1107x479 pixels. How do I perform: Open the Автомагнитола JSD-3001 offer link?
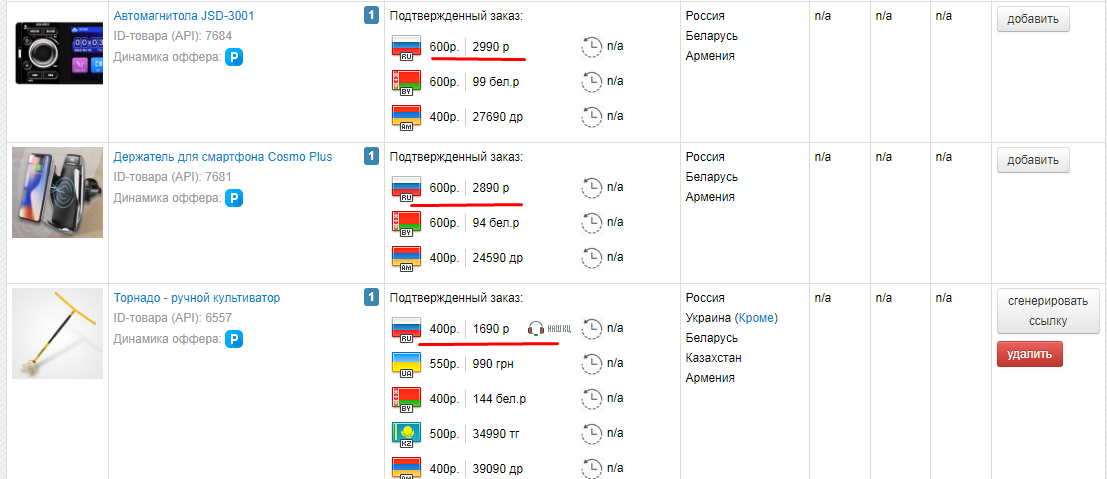[x=184, y=16]
